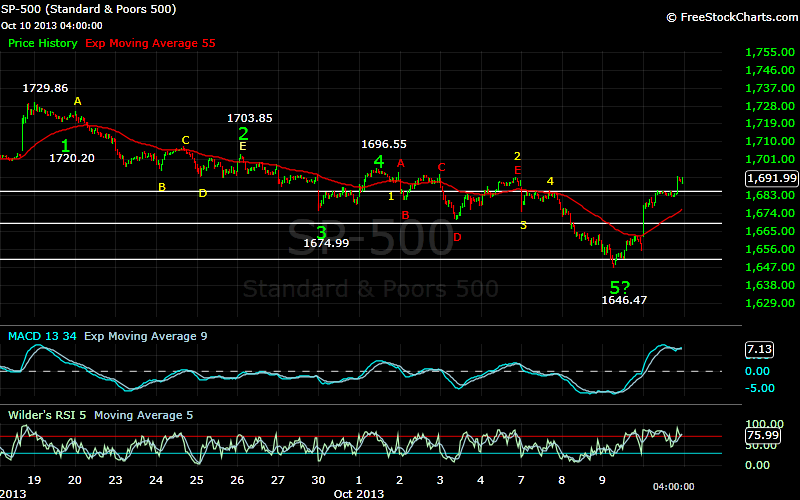Click the 1,755.00 price axis value

pyautogui.click(x=770, y=52)
